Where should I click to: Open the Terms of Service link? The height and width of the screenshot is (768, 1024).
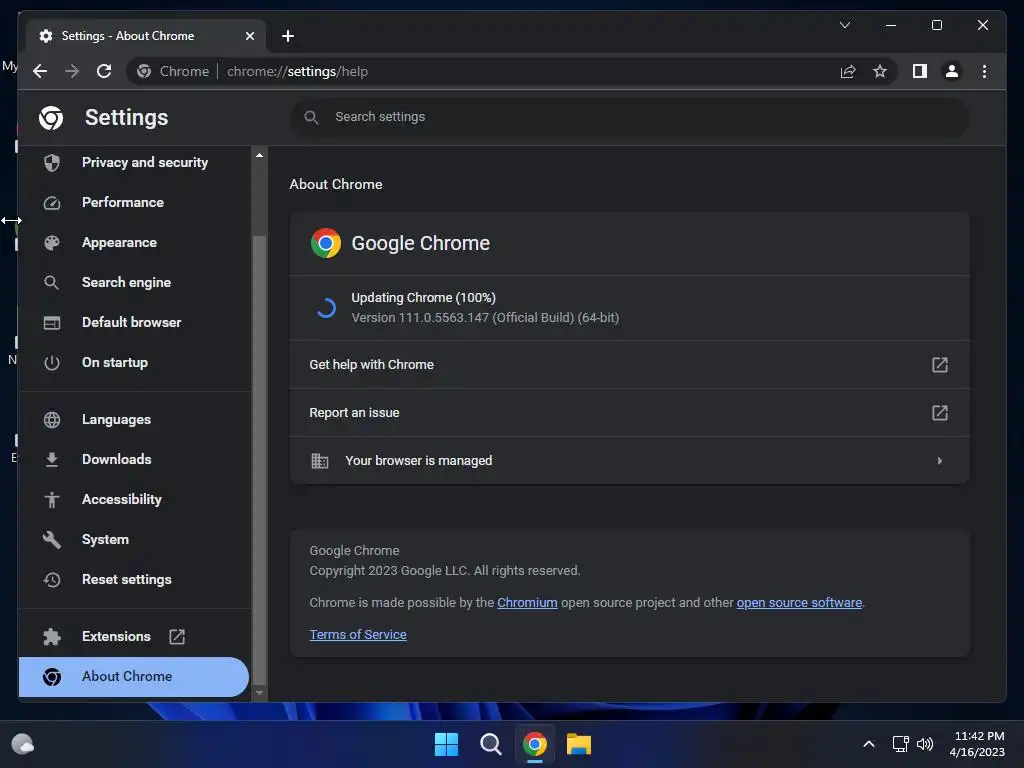click(358, 635)
